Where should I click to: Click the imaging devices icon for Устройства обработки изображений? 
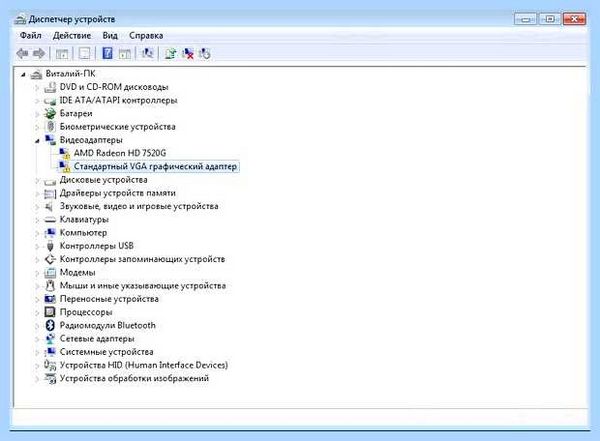click(x=50, y=379)
